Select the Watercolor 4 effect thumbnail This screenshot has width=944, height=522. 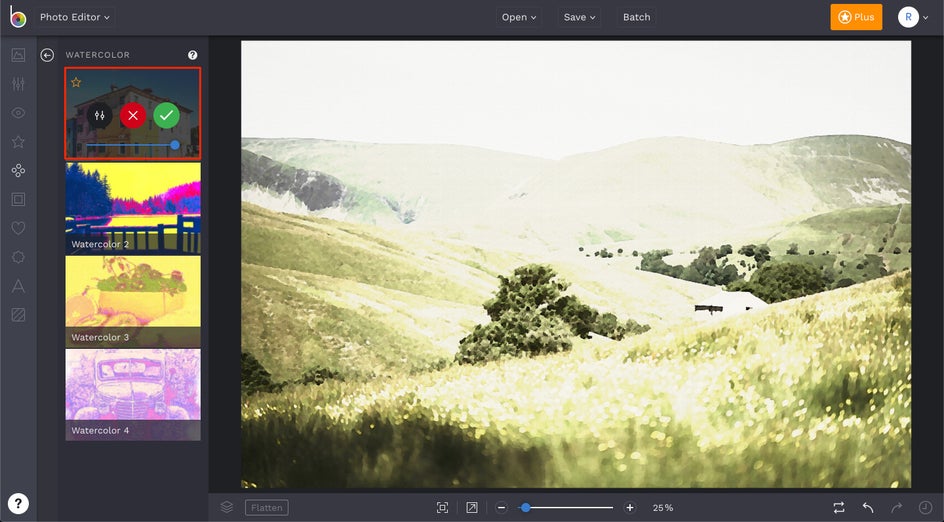coord(133,394)
